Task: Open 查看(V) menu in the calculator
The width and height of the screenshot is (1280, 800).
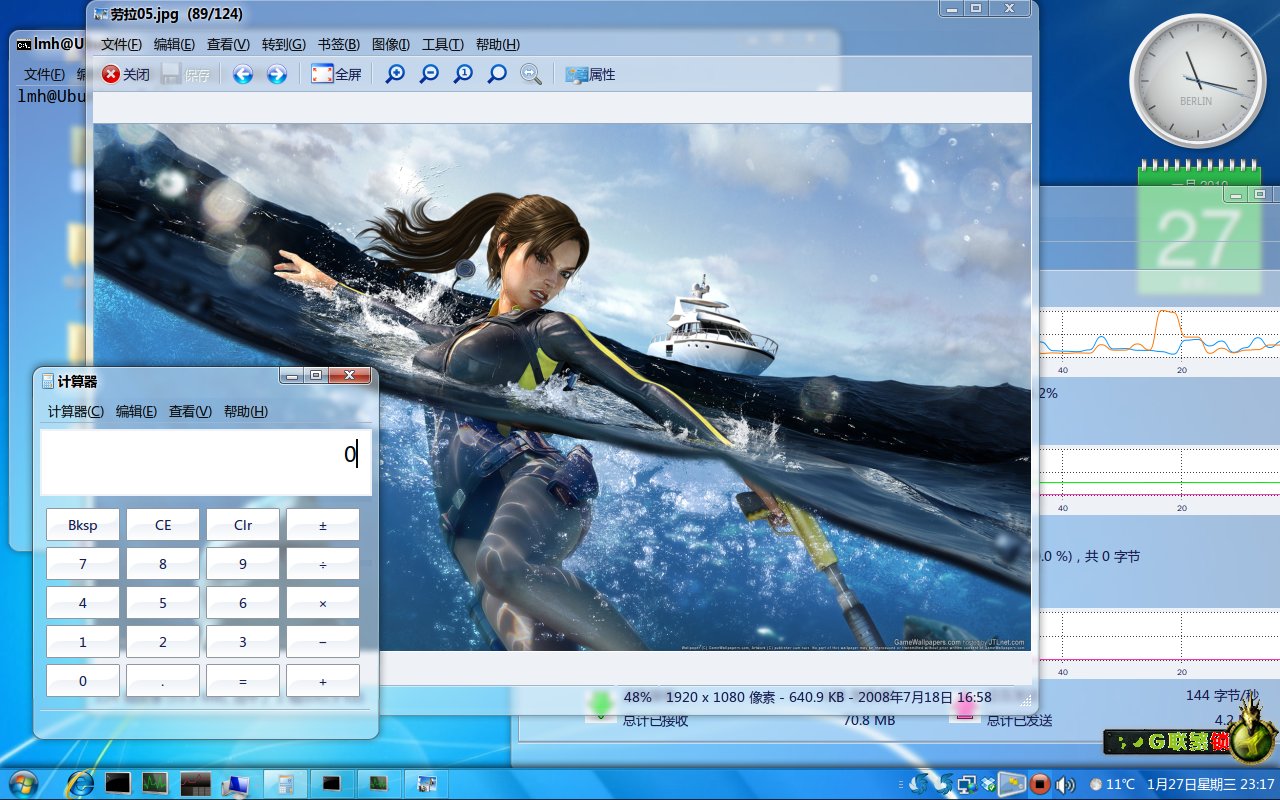Action: click(x=190, y=411)
